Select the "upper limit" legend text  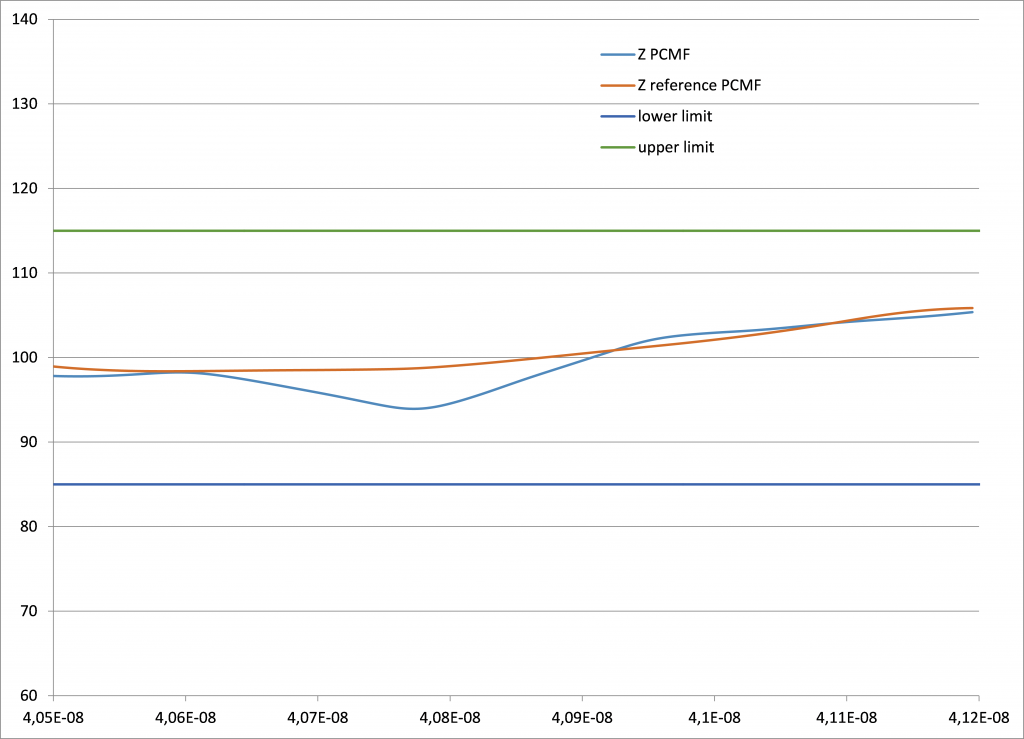point(675,147)
